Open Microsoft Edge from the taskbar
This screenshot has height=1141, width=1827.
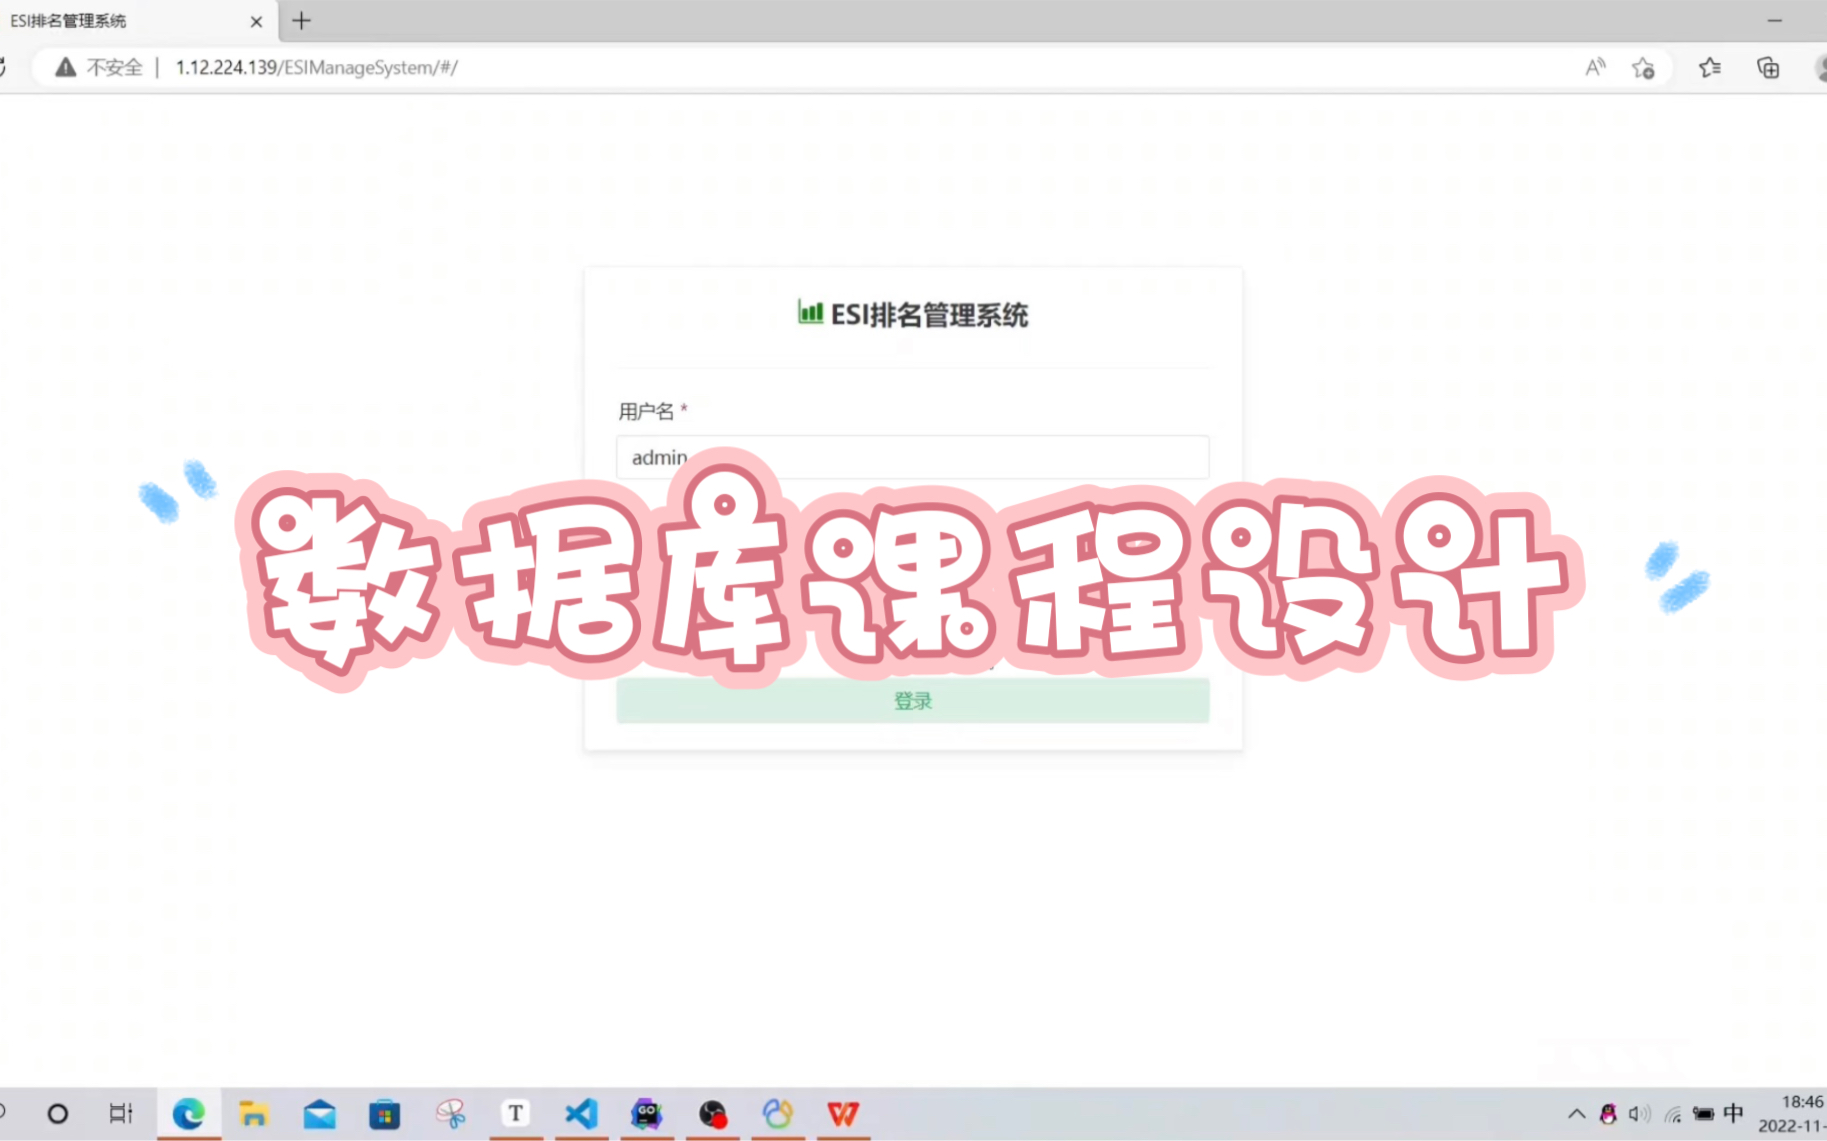point(188,1113)
